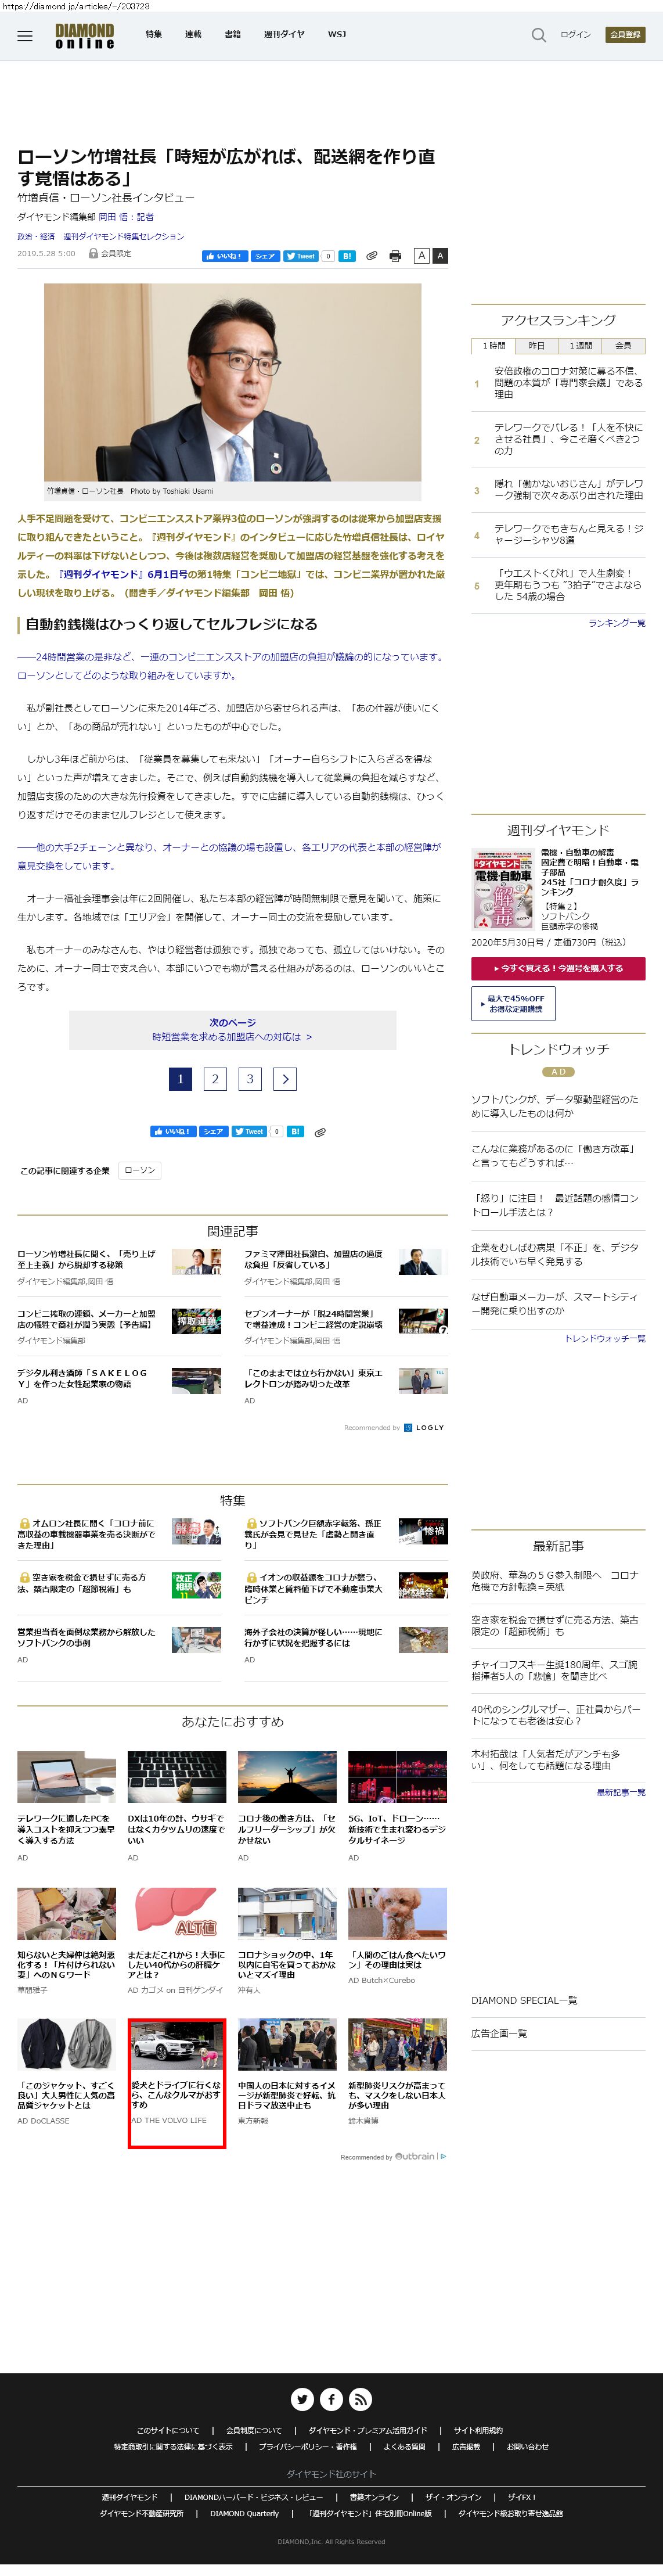Click Hatena B! bookmark button below pagination
Image resolution: width=663 pixels, height=2576 pixels.
point(295,1131)
